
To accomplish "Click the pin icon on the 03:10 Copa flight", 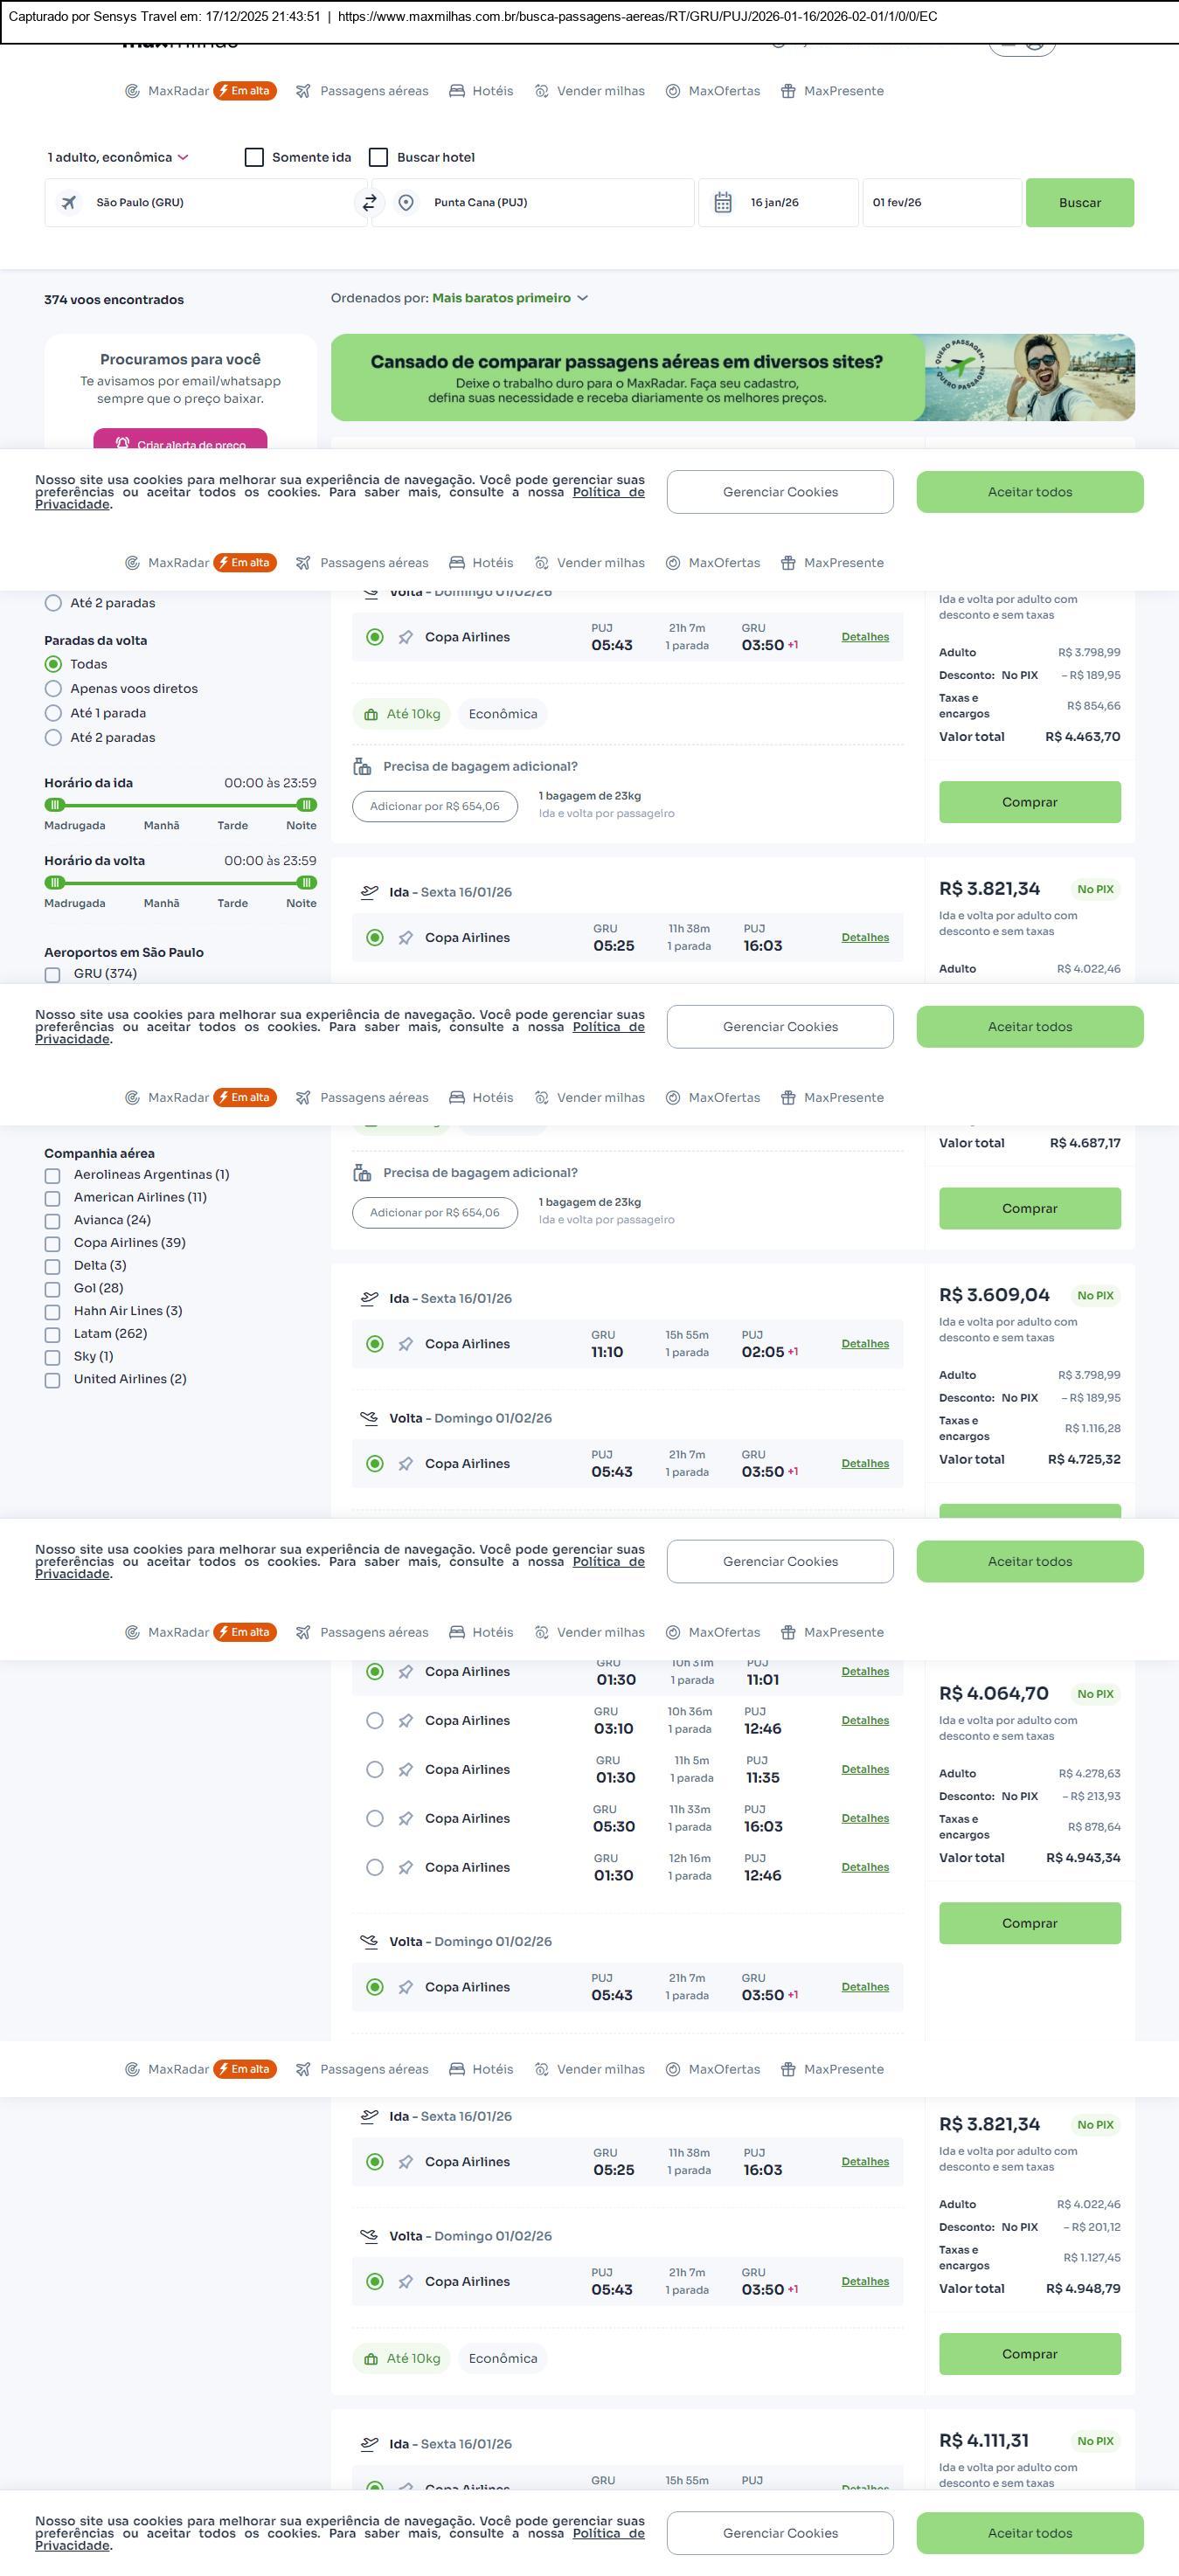I will tap(406, 1721).
